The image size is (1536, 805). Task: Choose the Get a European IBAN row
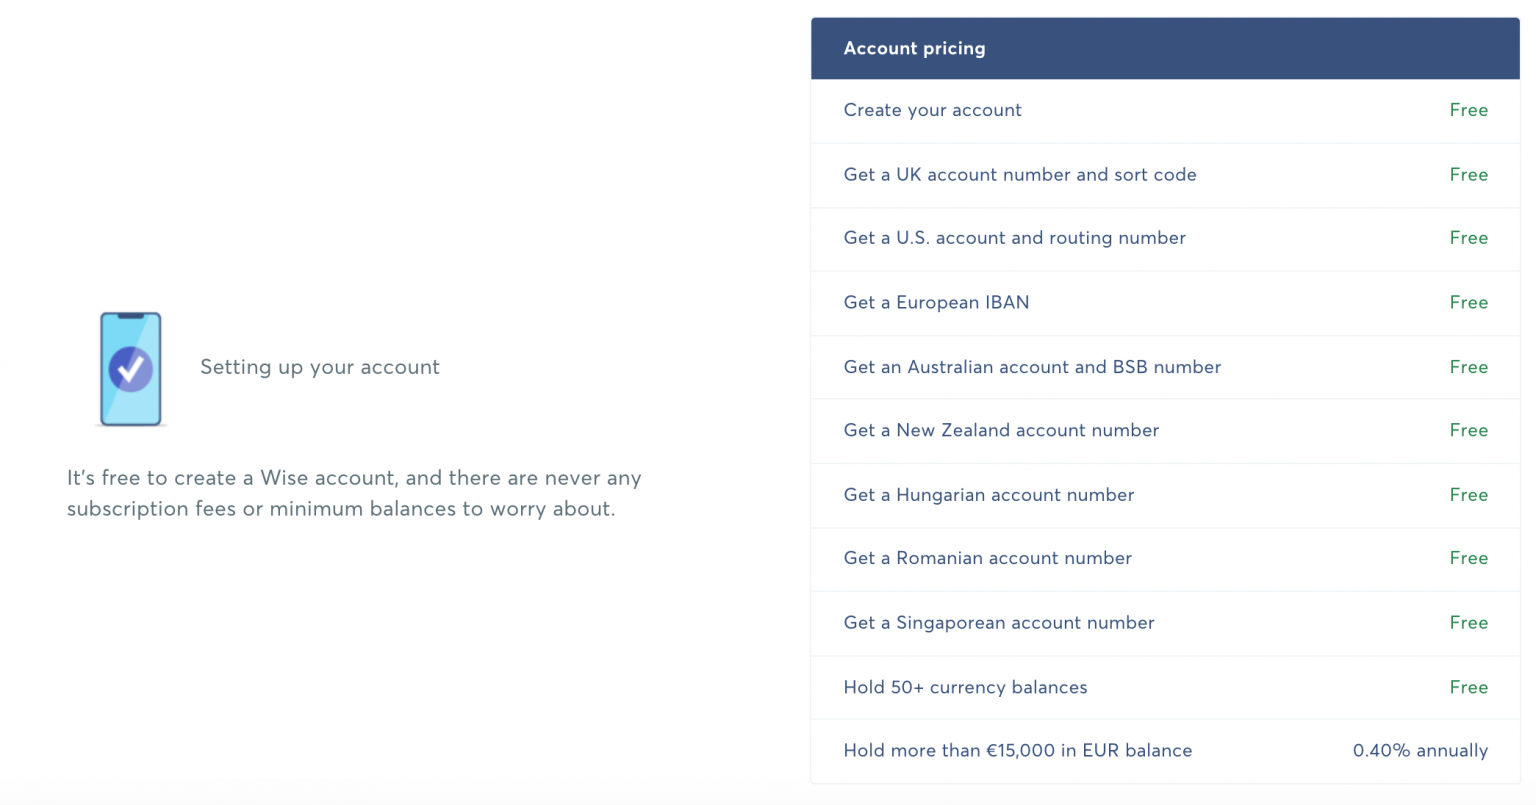pyautogui.click(x=1165, y=303)
